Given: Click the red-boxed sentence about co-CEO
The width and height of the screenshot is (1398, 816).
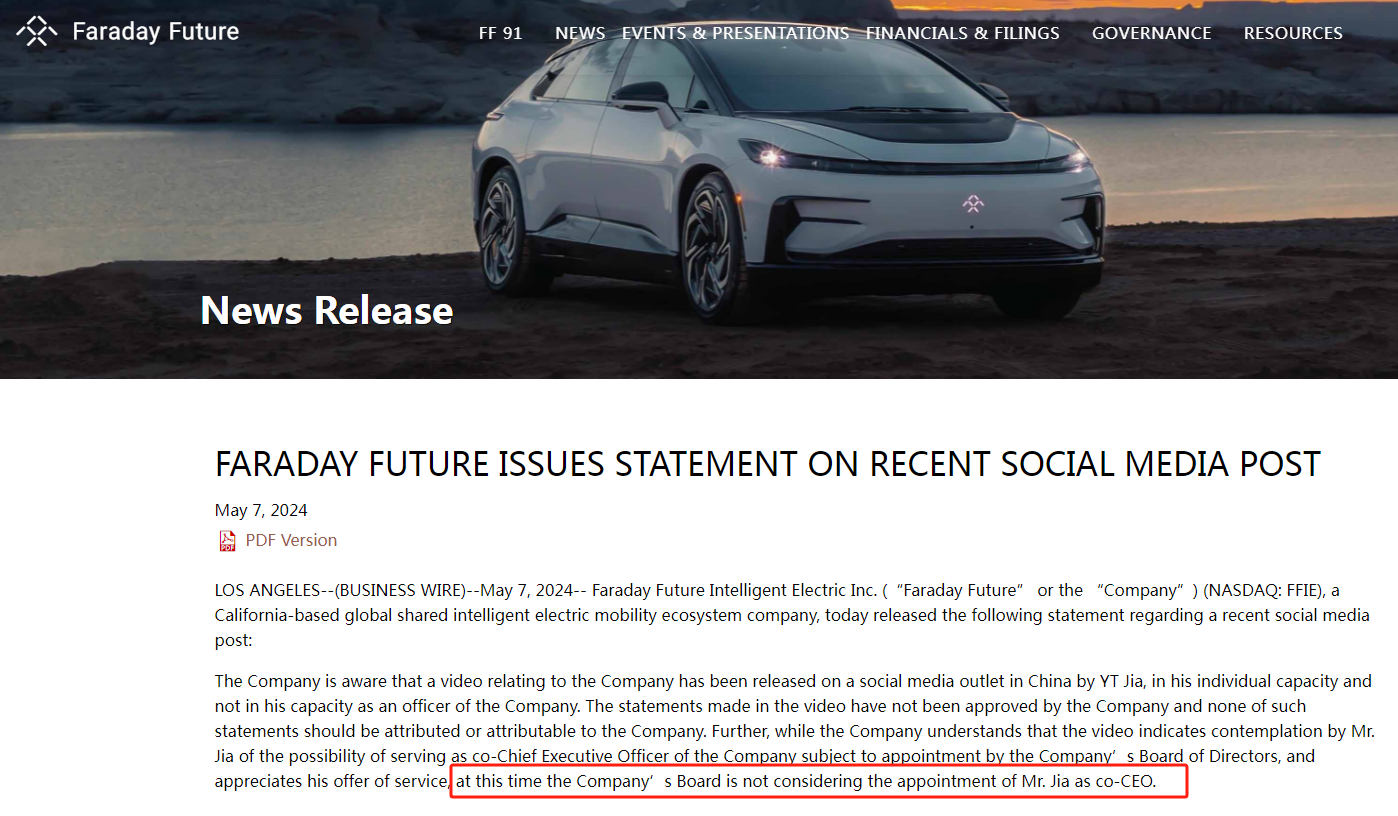Looking at the screenshot, I should point(819,781).
